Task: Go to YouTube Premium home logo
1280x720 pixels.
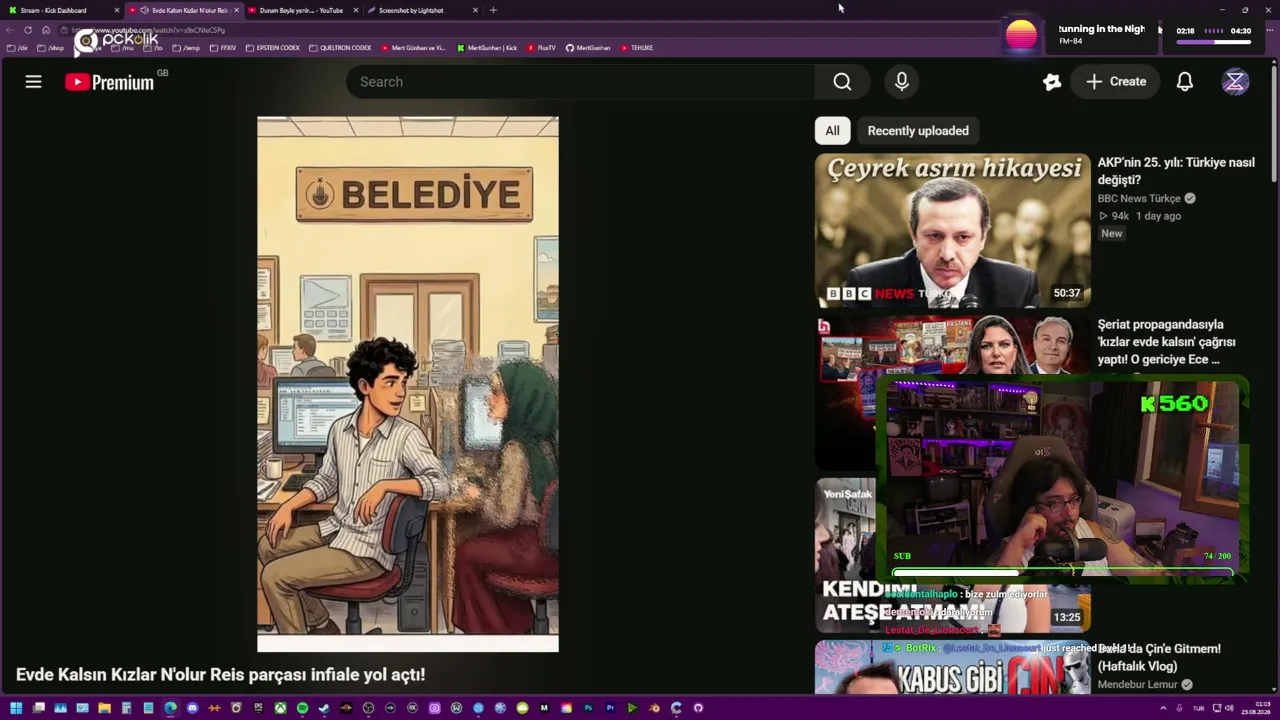Action: pyautogui.click(x=110, y=82)
